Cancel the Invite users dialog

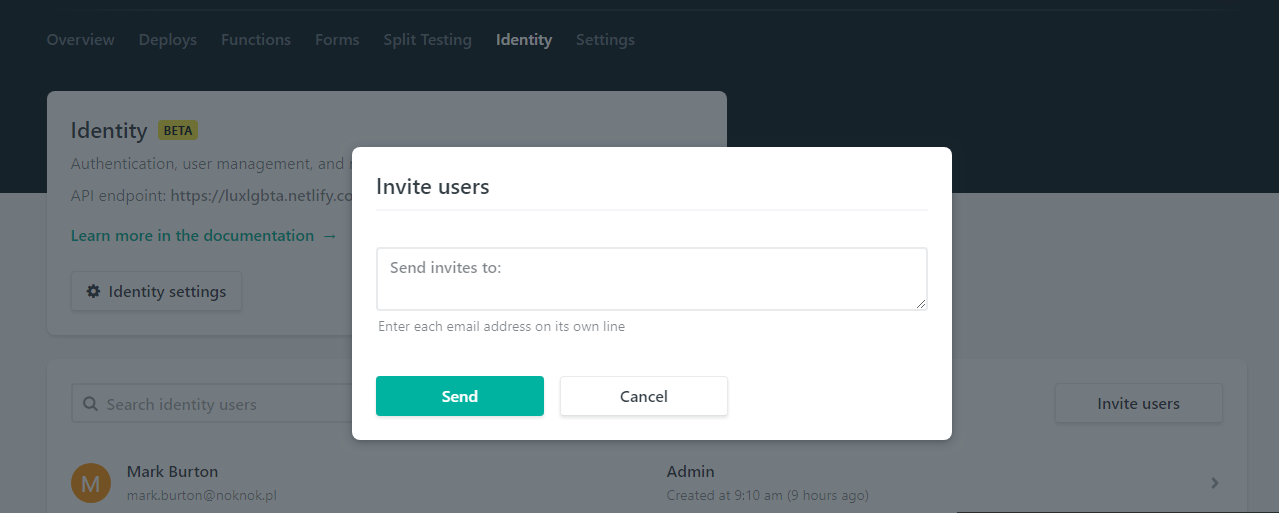tap(644, 396)
